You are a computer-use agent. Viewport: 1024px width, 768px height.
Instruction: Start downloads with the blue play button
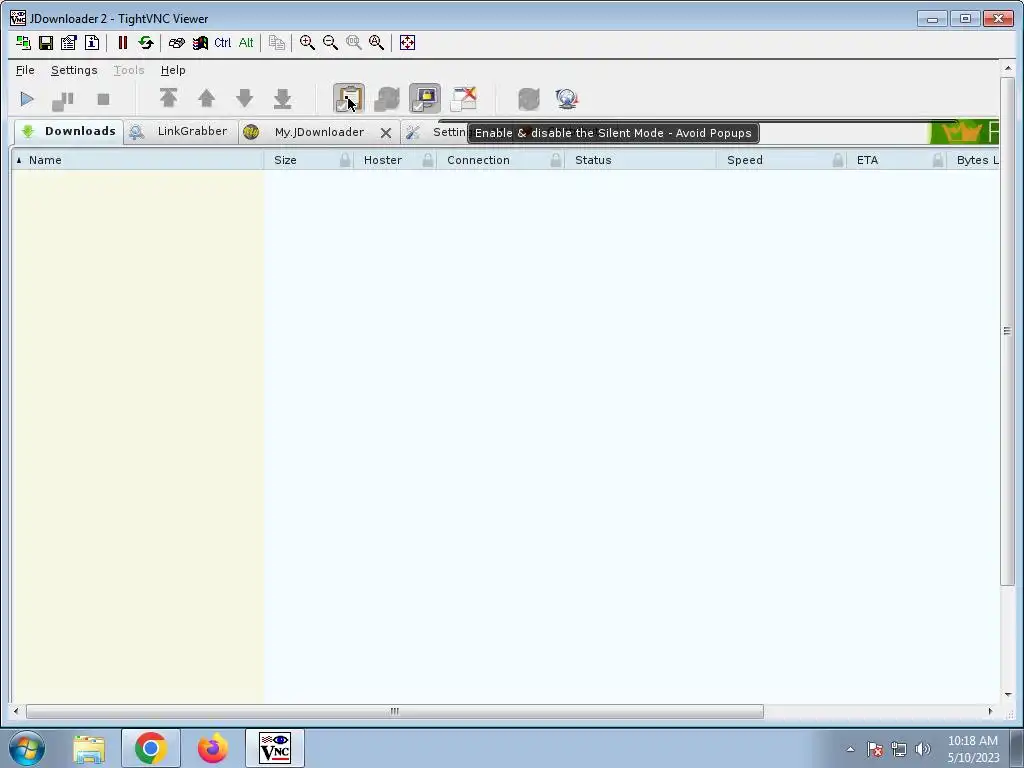tap(27, 99)
